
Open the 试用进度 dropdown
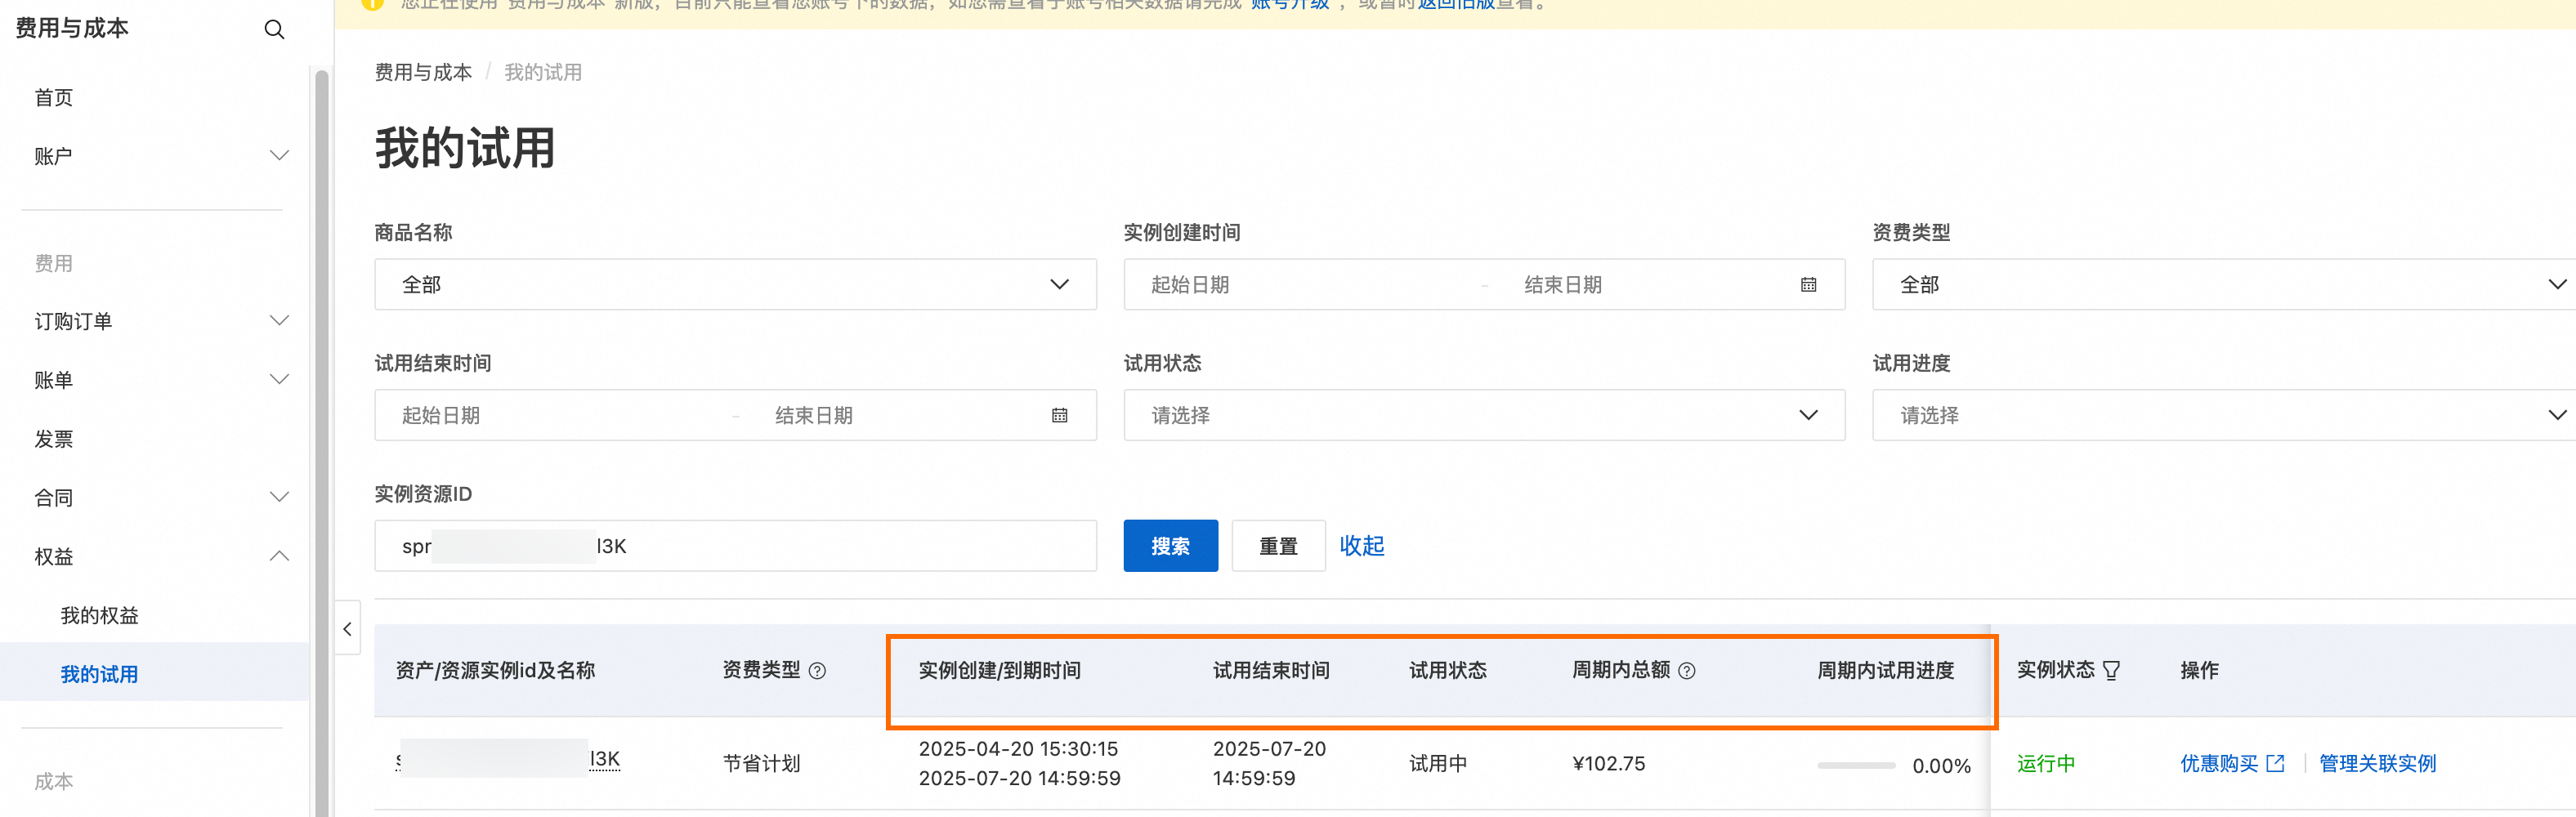tap(2224, 415)
